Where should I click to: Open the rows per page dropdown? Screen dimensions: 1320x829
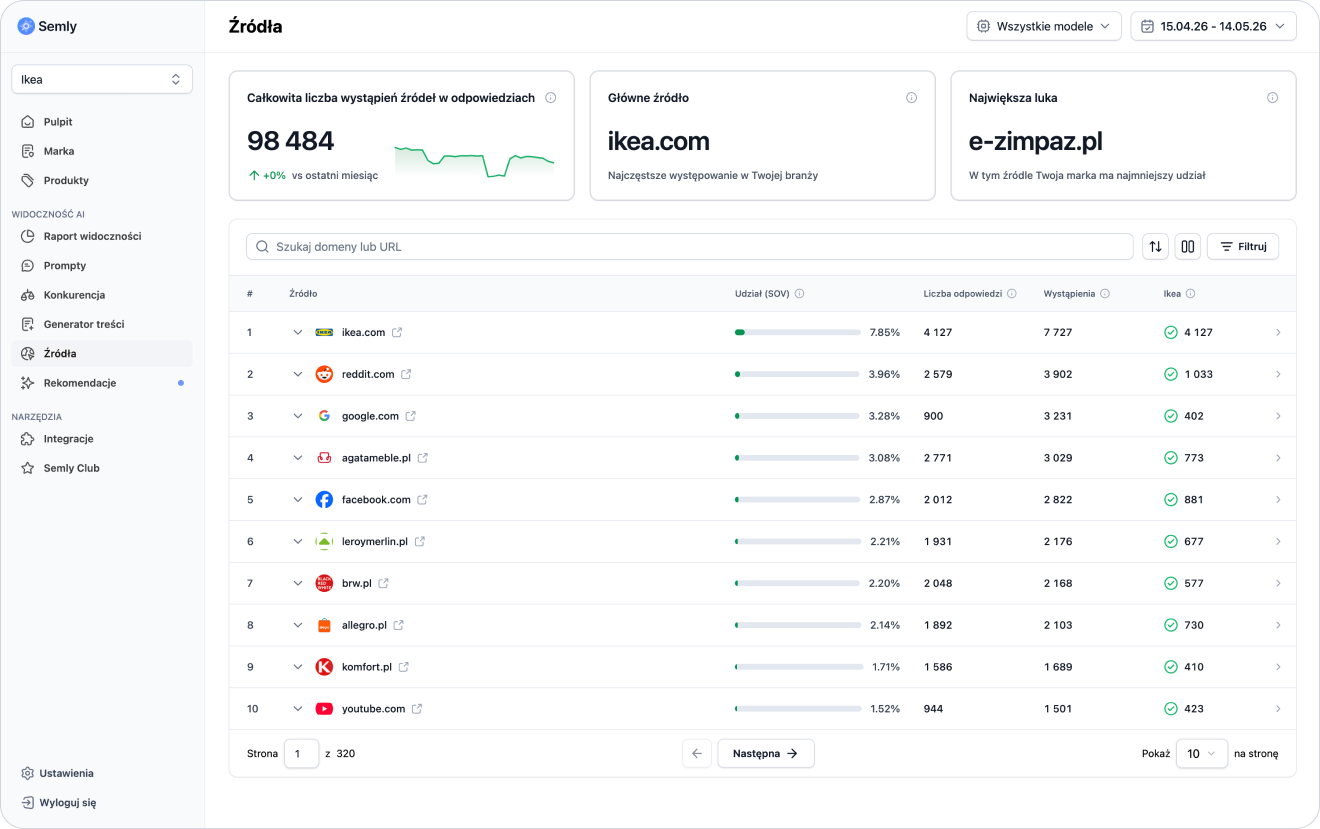coord(1201,753)
